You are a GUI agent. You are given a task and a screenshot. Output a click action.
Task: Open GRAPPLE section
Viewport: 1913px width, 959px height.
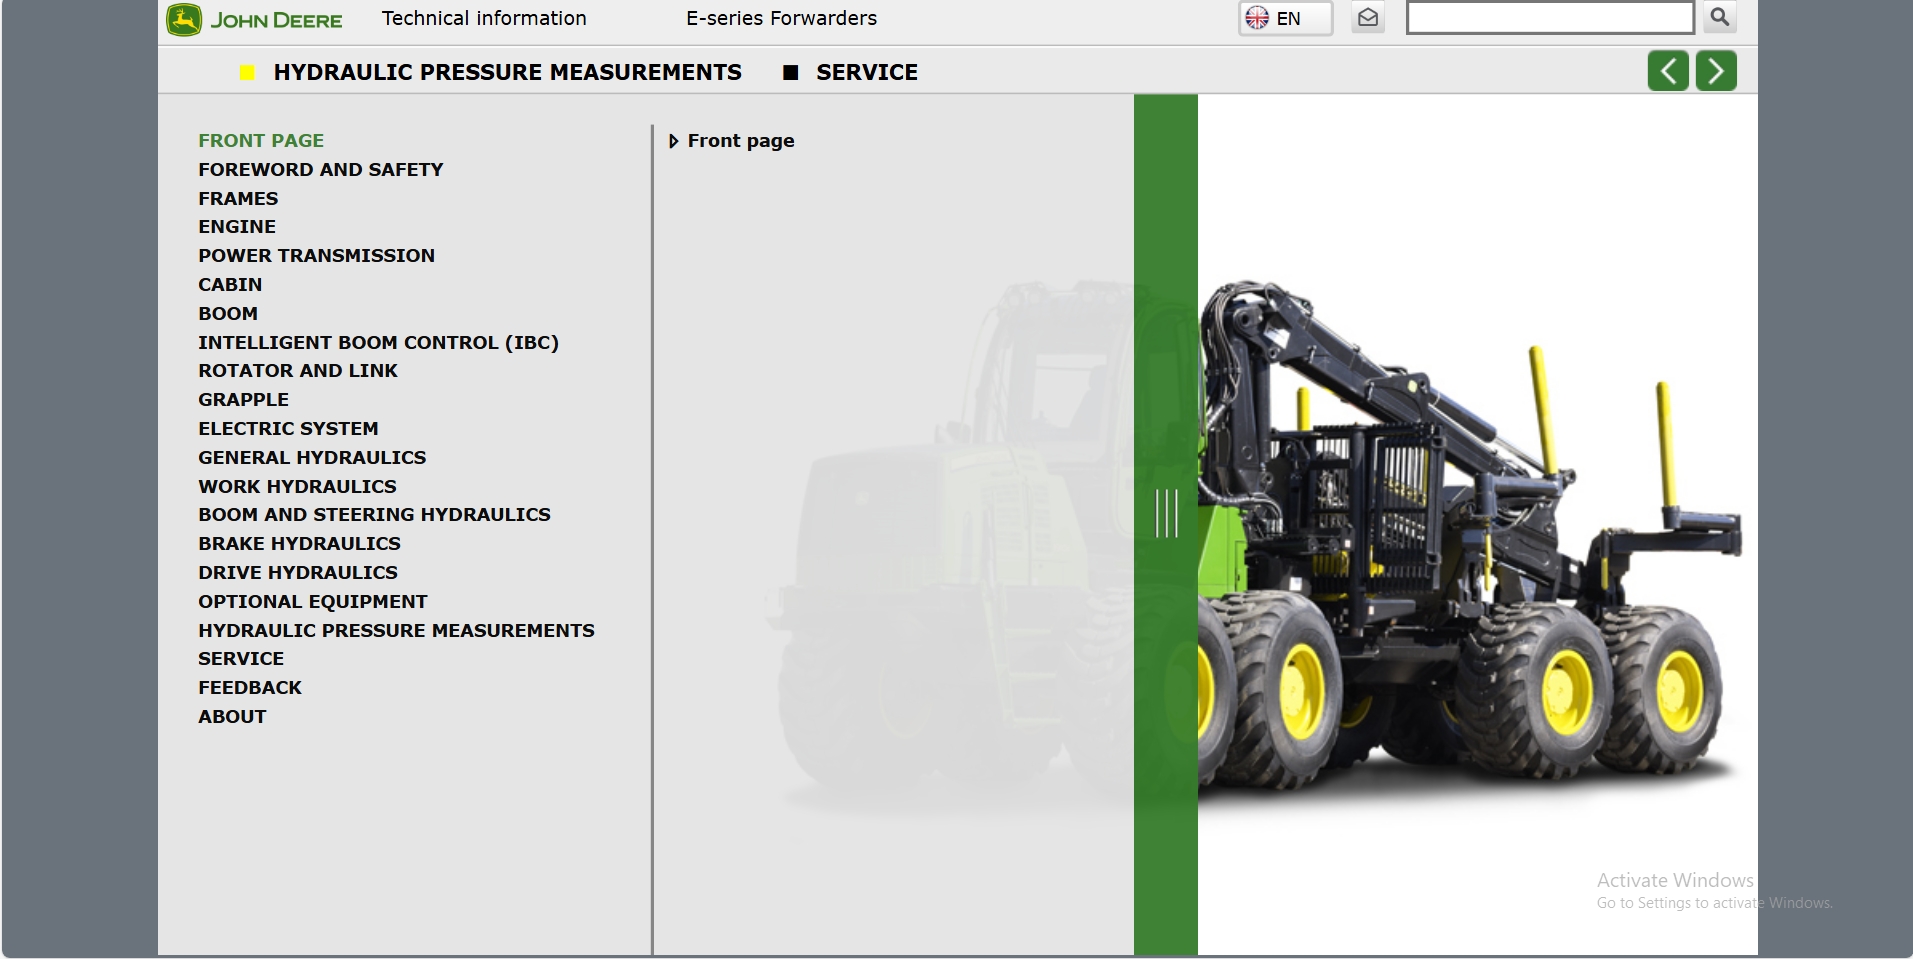[243, 400]
